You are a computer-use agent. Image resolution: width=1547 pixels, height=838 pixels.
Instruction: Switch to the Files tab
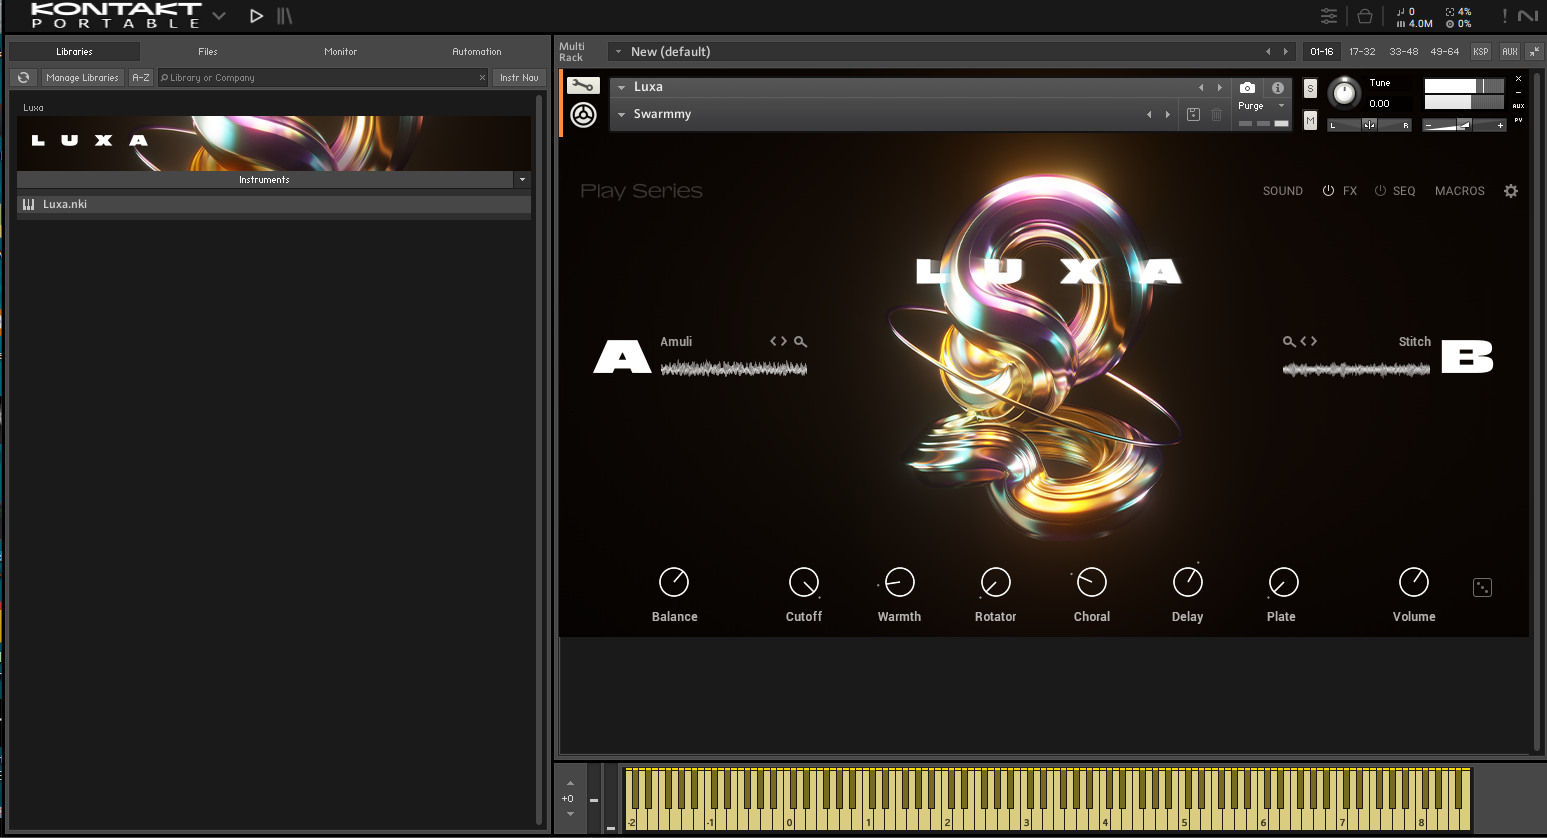pyautogui.click(x=207, y=51)
